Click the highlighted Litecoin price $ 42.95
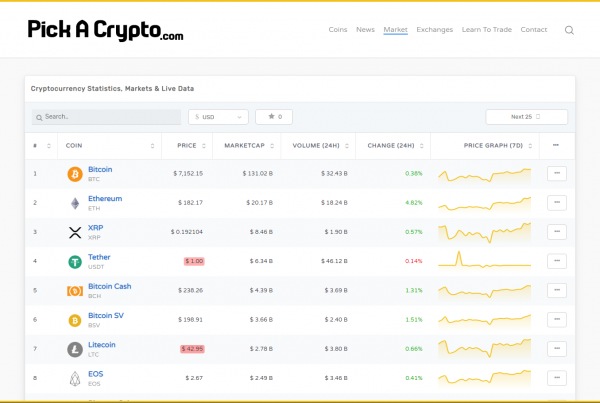This screenshot has height=403, width=600. [192, 349]
